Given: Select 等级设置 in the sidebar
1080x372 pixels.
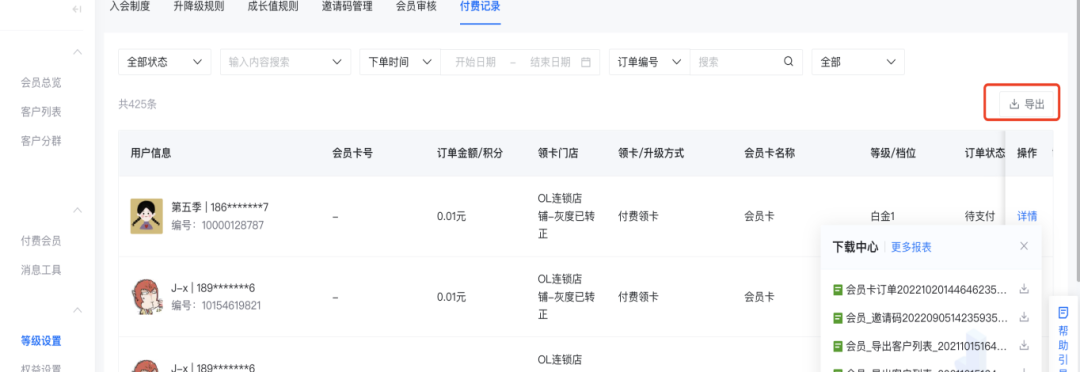Looking at the screenshot, I should [x=41, y=340].
